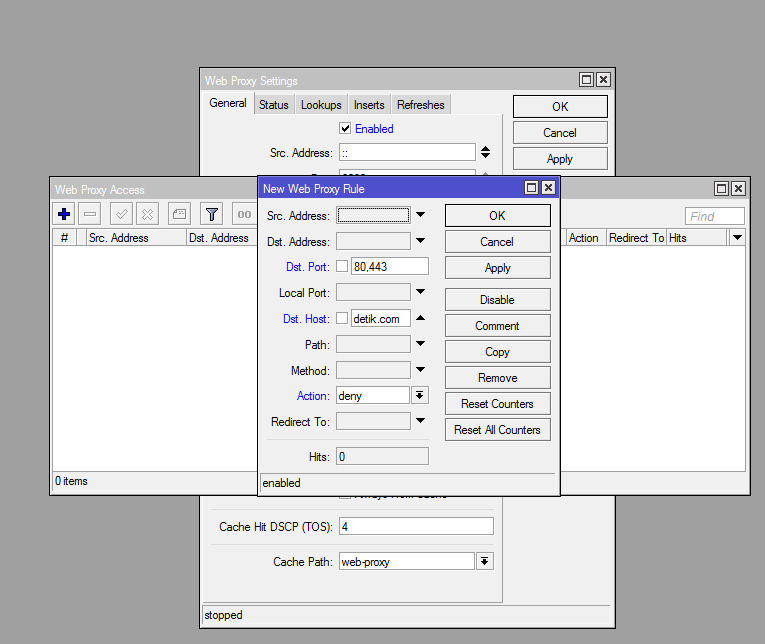Toggle the Dst. Host negate checkbox

click(x=342, y=318)
